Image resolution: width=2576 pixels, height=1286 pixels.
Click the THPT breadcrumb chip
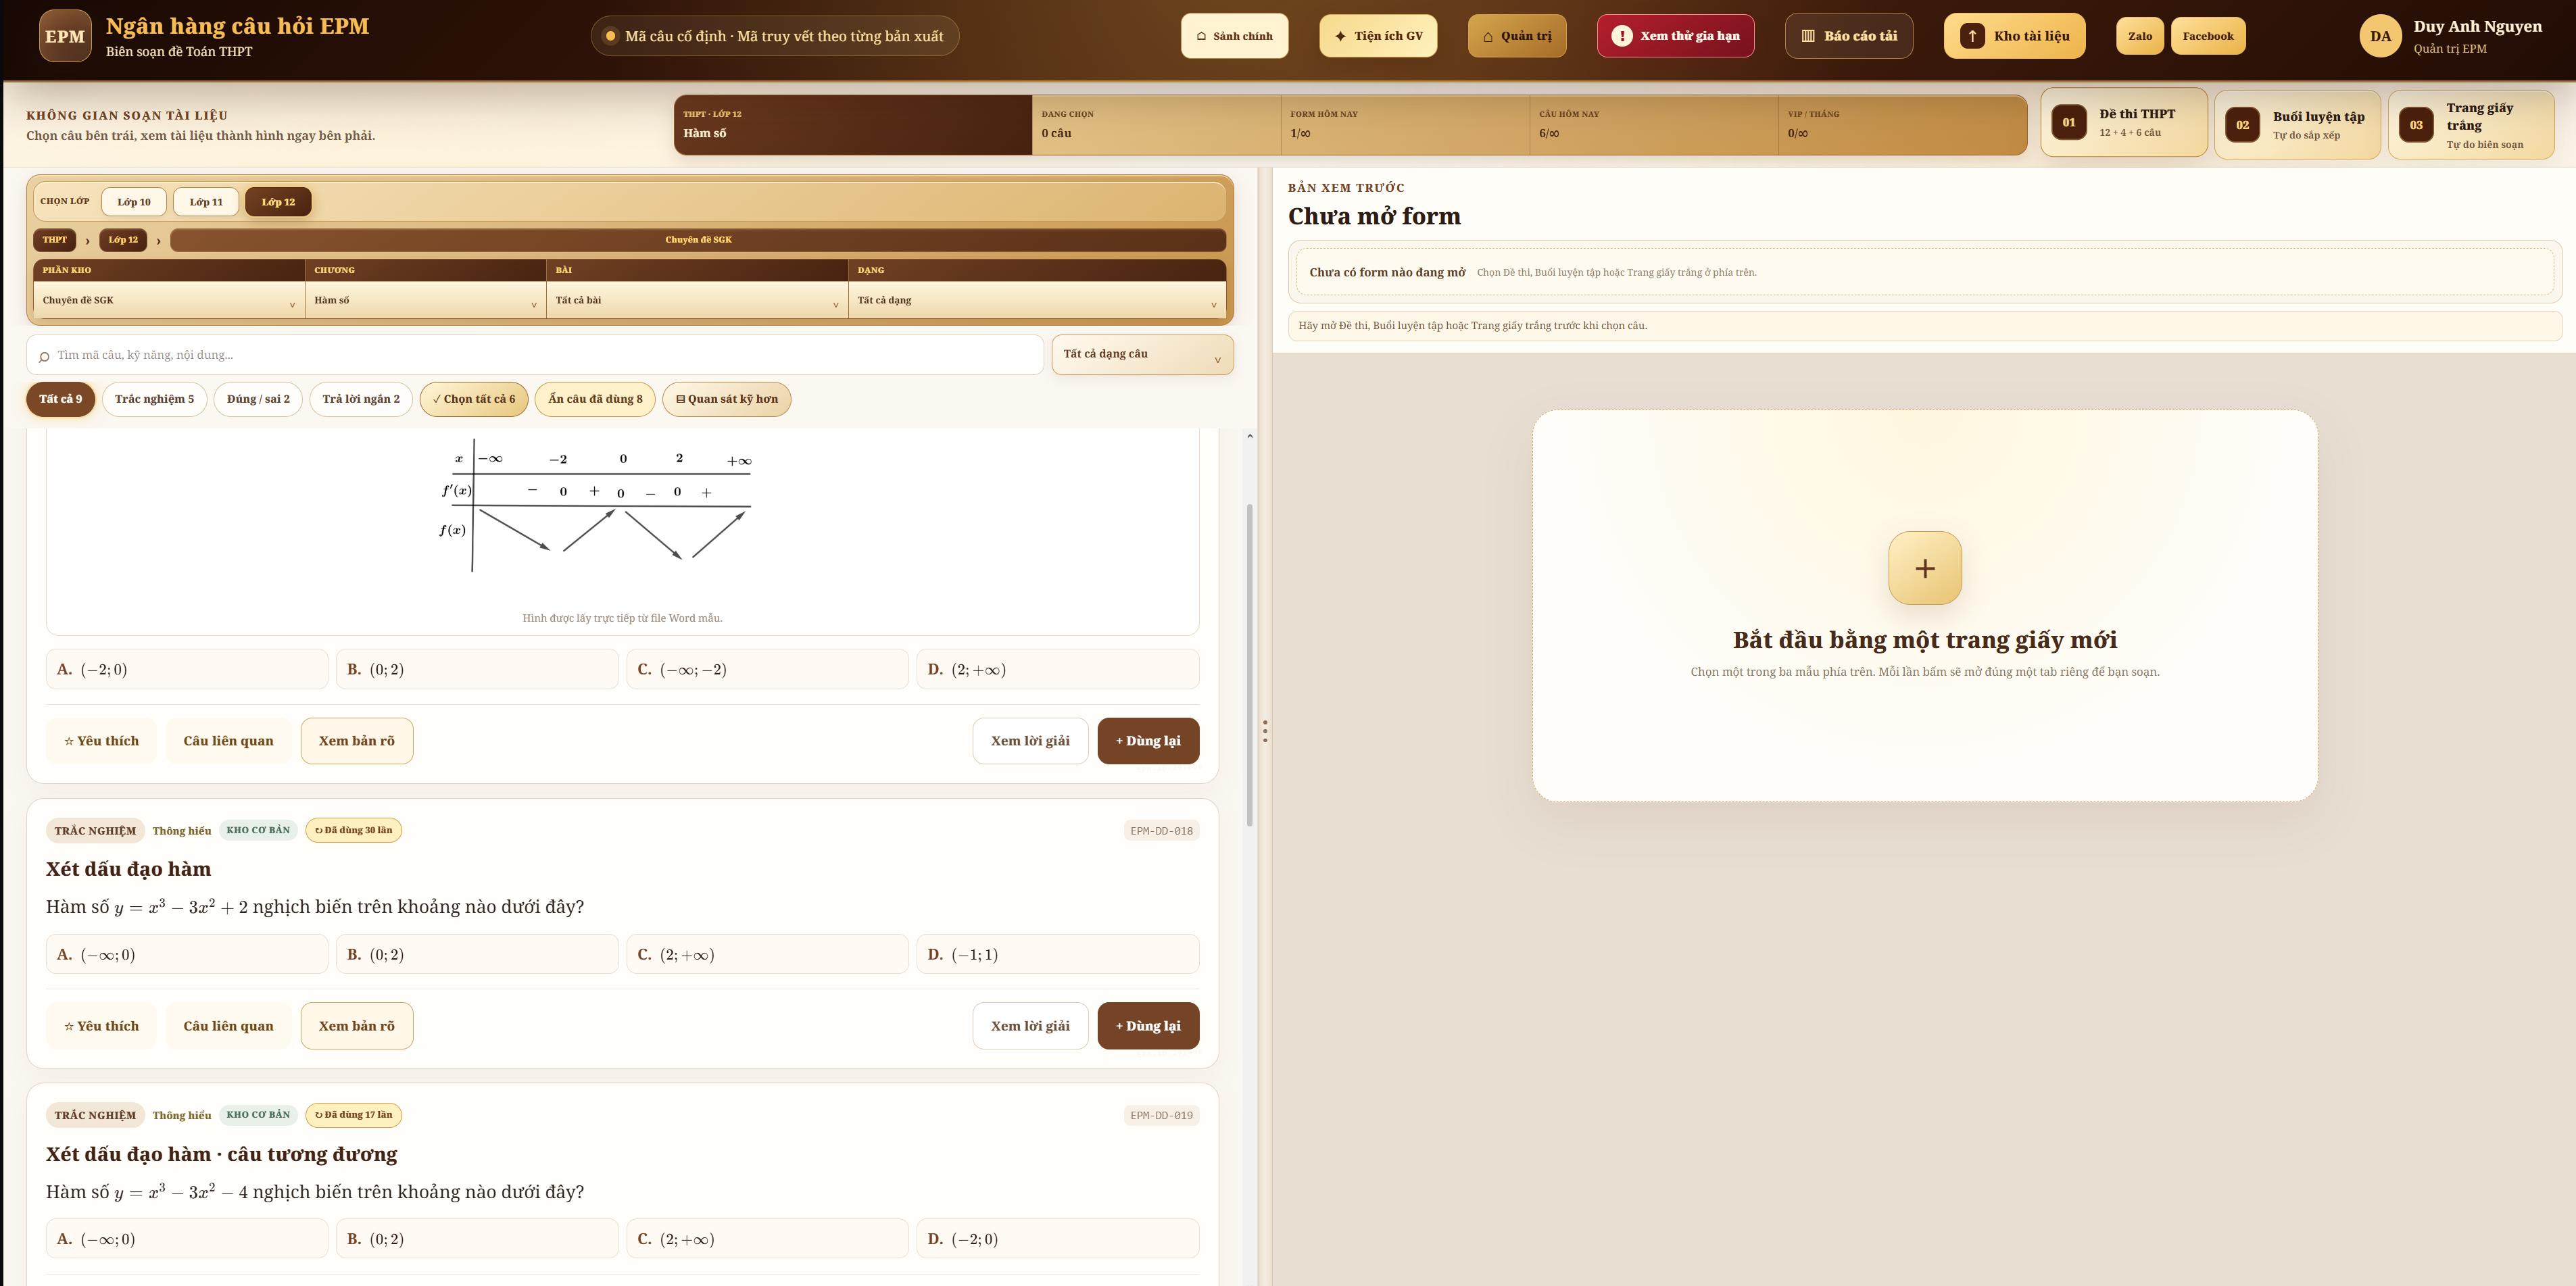(x=55, y=240)
